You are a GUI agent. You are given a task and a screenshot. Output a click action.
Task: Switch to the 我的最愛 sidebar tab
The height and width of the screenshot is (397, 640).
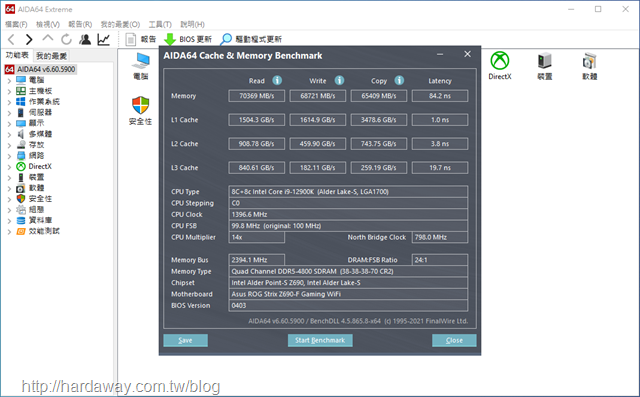click(x=51, y=55)
